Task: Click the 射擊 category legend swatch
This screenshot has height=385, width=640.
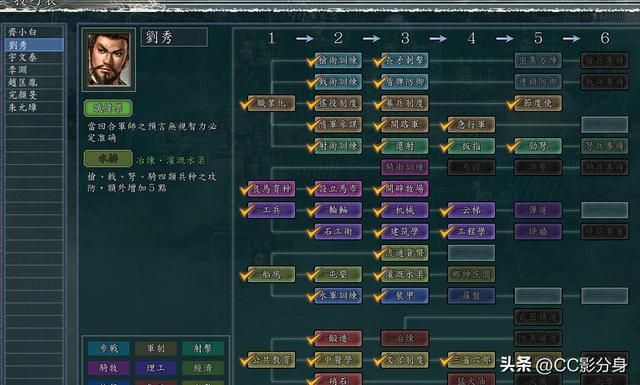Action: pos(203,349)
